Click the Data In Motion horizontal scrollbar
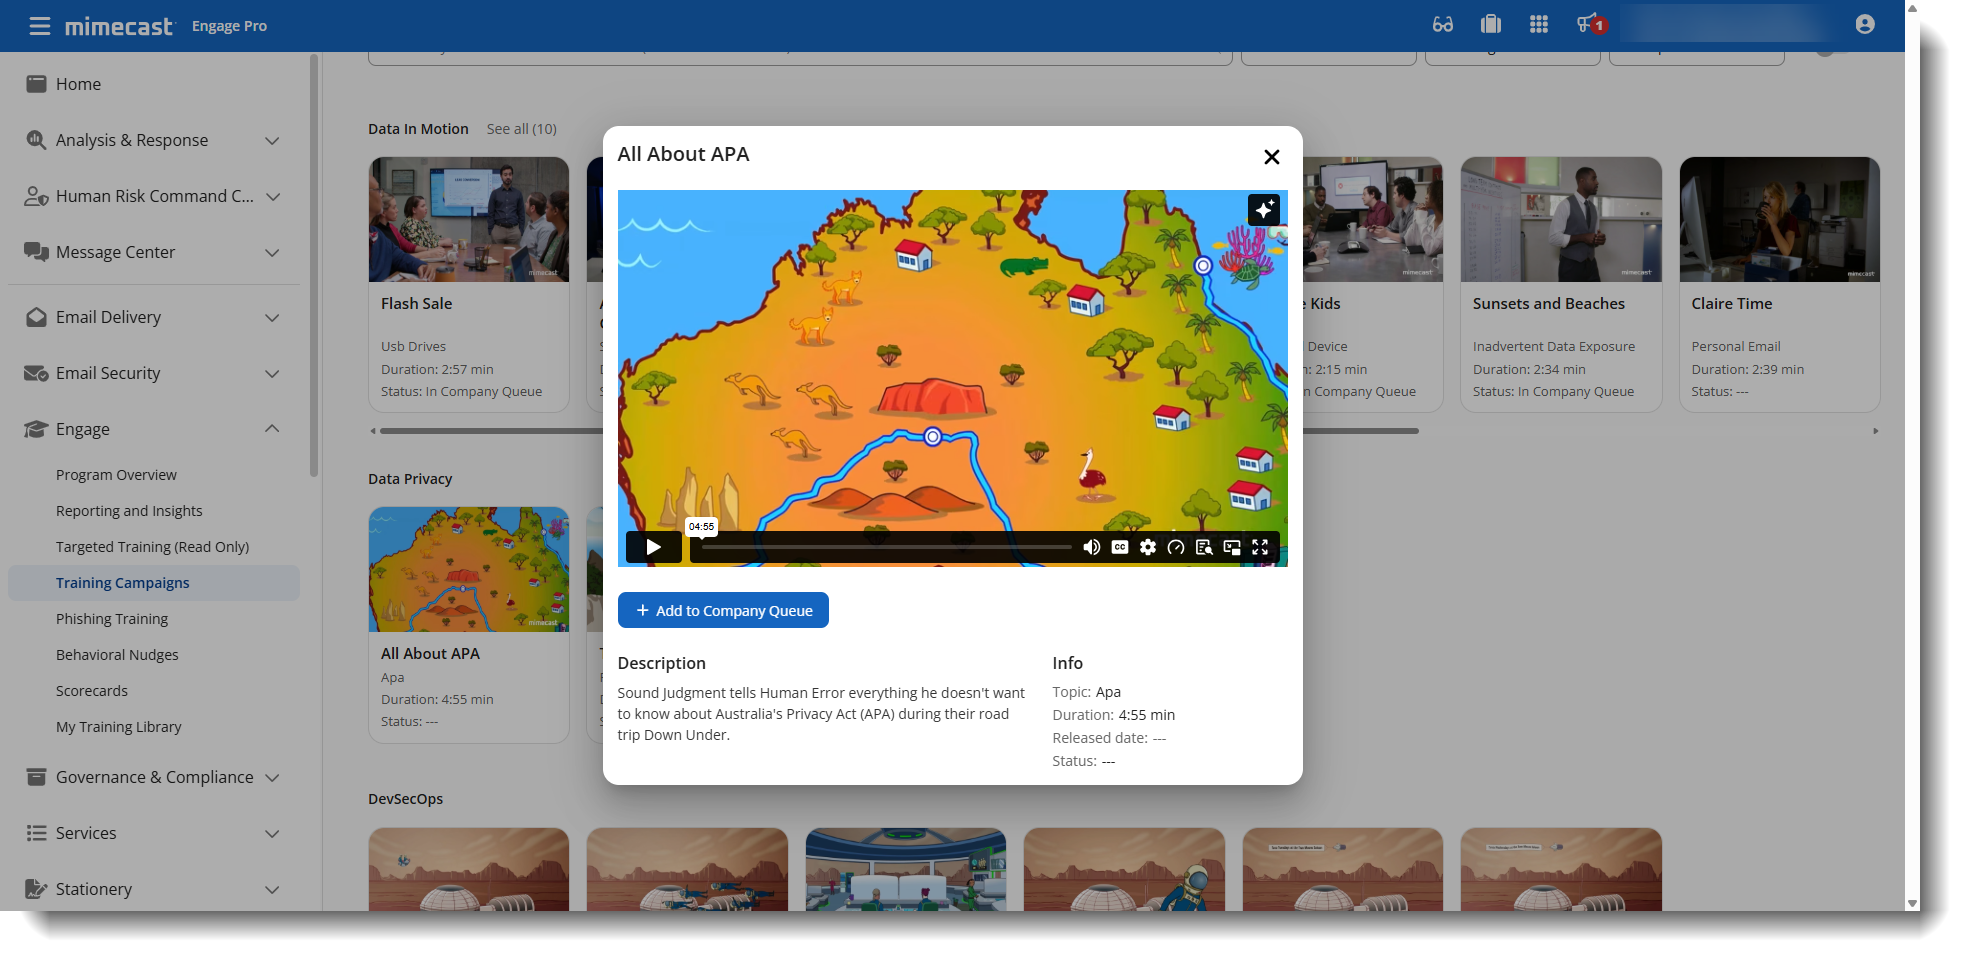Image resolution: width=1970 pixels, height=961 pixels. [898, 431]
